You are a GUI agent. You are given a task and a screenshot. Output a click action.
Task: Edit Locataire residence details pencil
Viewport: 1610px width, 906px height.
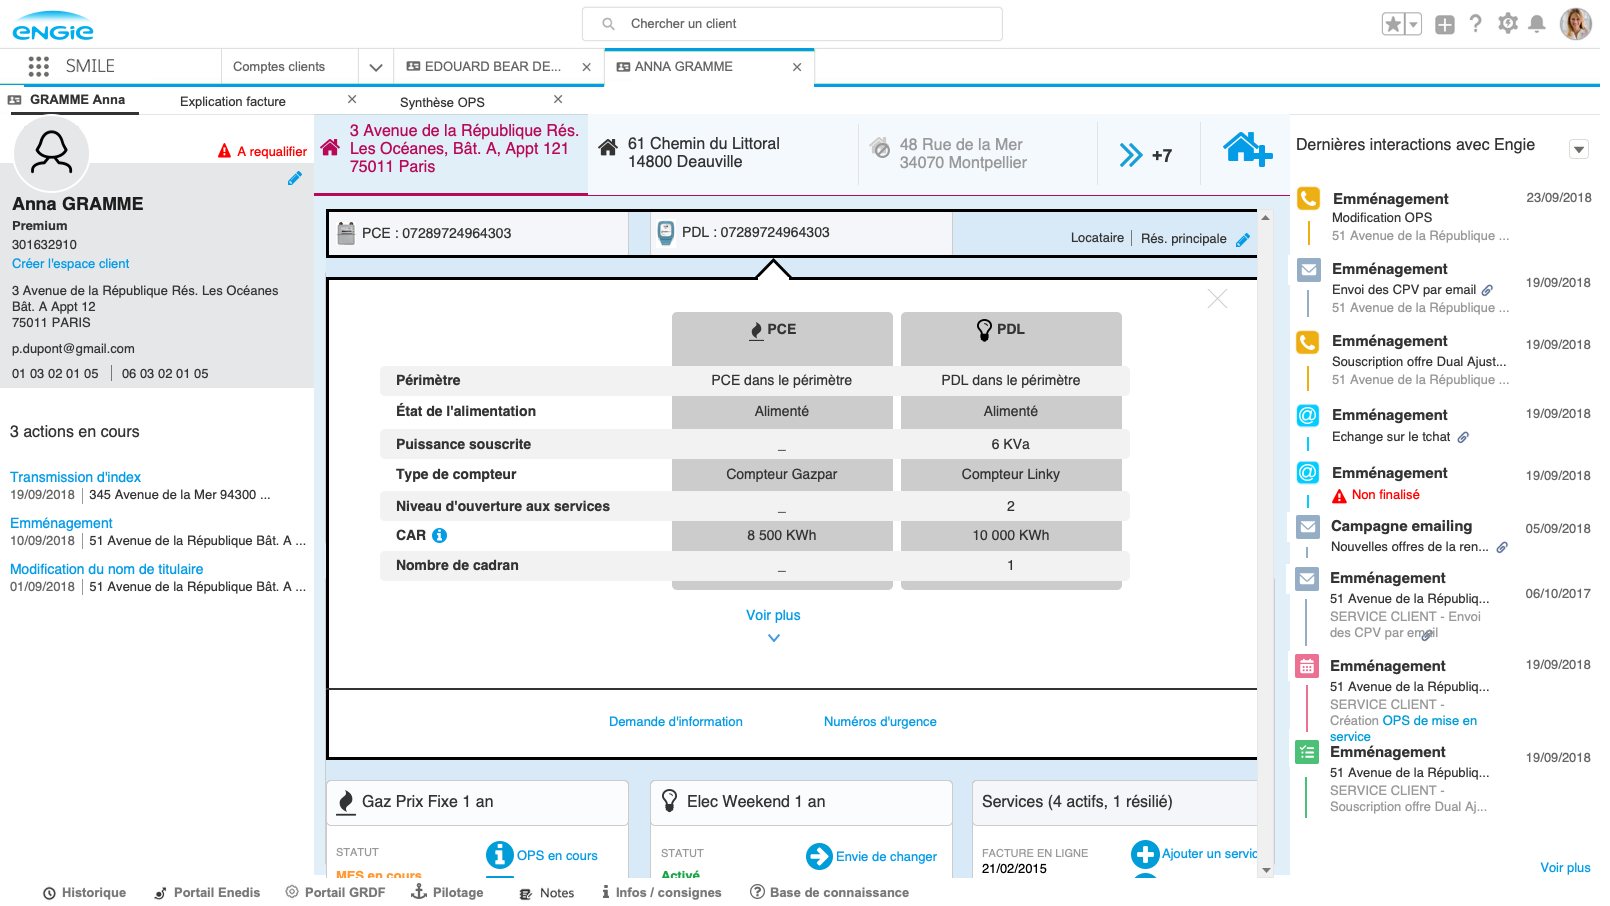(1243, 240)
